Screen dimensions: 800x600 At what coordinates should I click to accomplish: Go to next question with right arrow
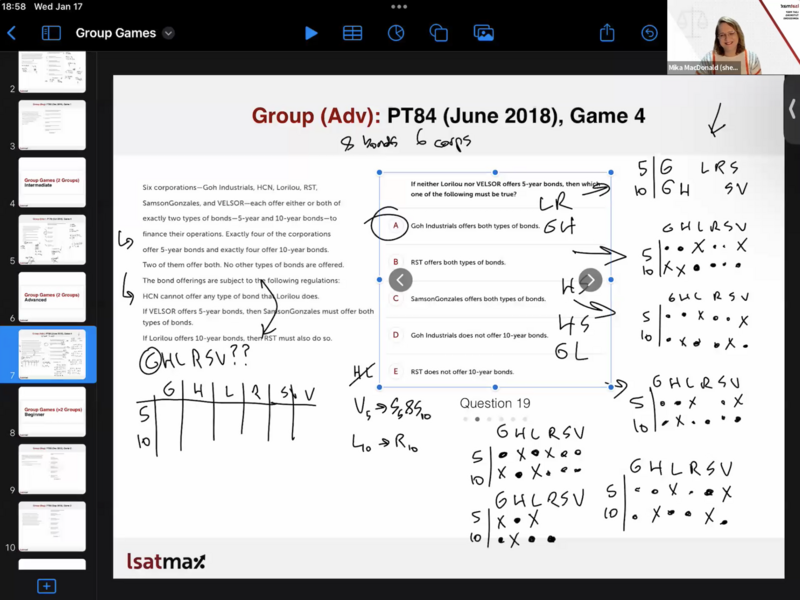[590, 280]
